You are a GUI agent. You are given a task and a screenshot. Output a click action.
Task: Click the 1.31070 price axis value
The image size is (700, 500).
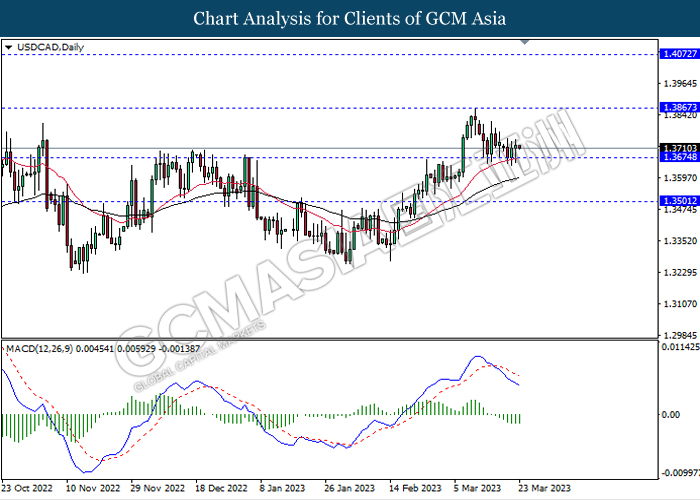coord(680,304)
